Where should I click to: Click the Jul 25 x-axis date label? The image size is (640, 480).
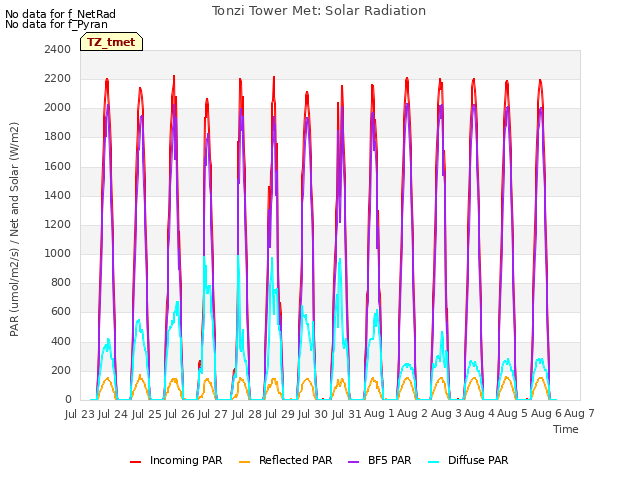pyautogui.click(x=146, y=414)
